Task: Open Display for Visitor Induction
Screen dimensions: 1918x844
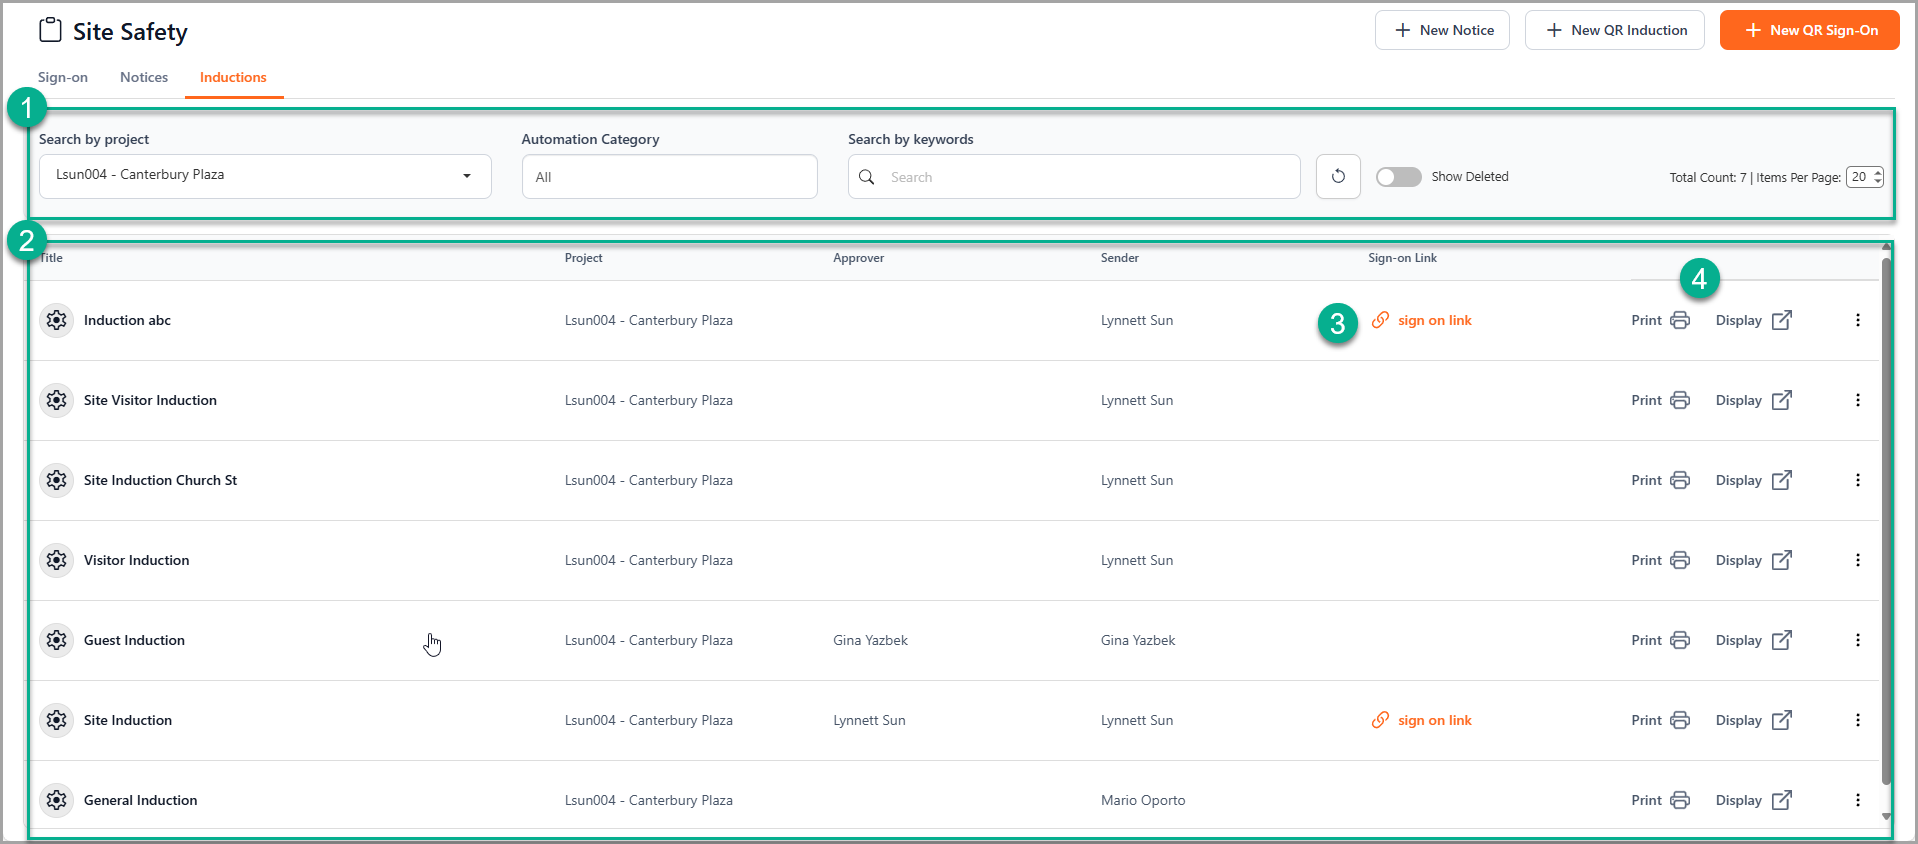Action: 1753,560
